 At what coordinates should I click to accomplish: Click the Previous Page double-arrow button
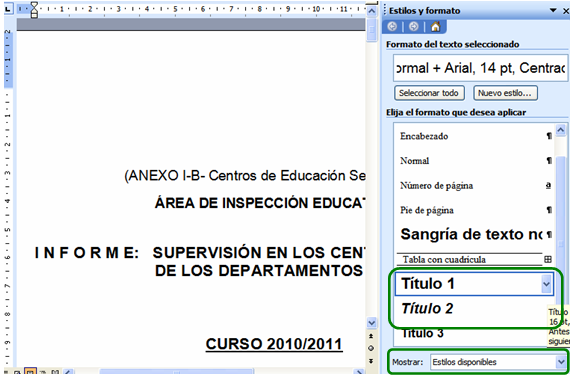(371, 336)
